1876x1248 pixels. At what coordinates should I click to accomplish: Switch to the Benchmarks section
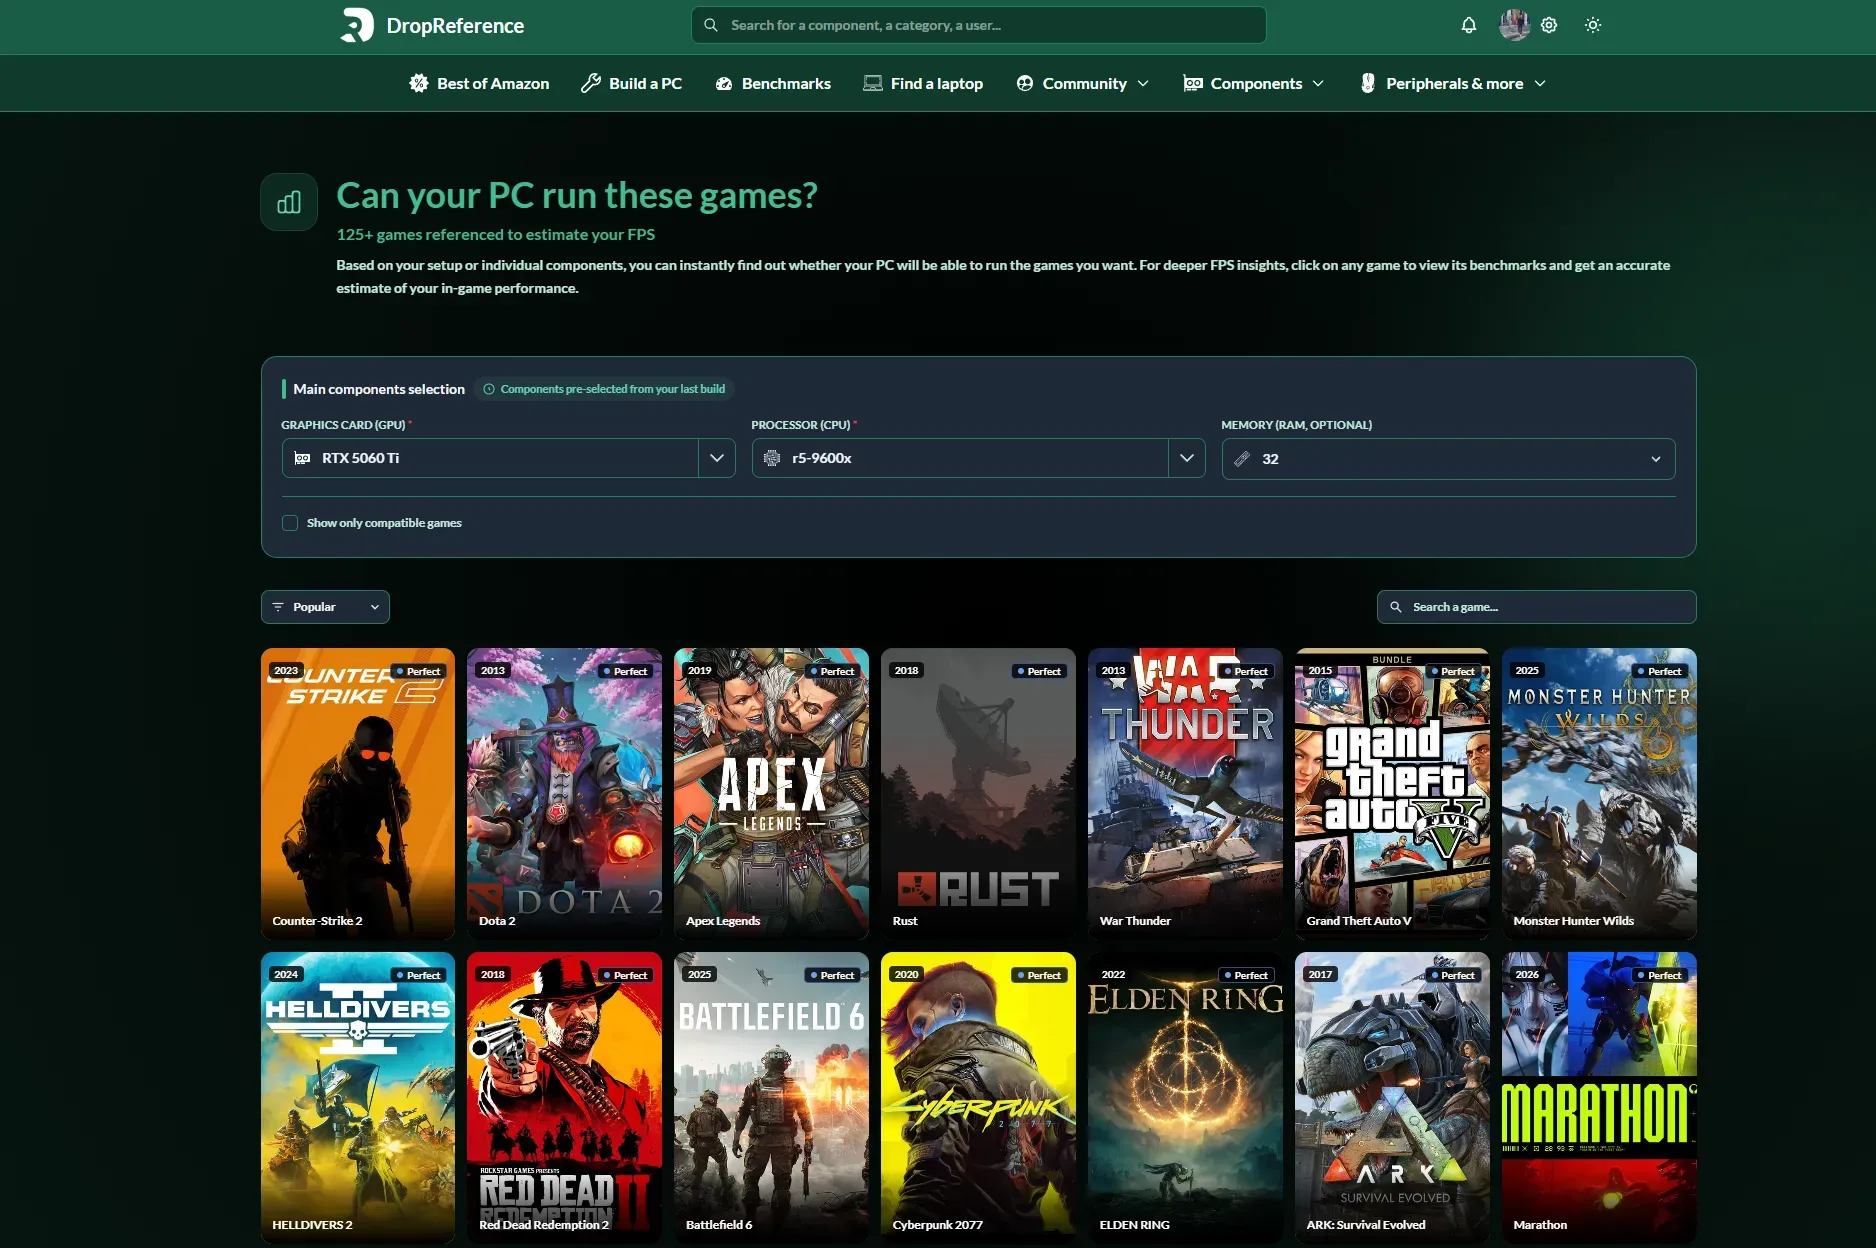[x=772, y=83]
